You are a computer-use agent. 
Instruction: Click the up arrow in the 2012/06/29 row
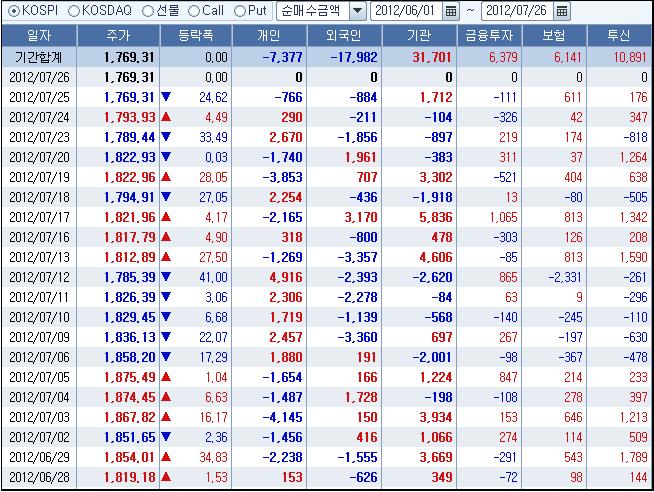pyautogui.click(x=166, y=457)
